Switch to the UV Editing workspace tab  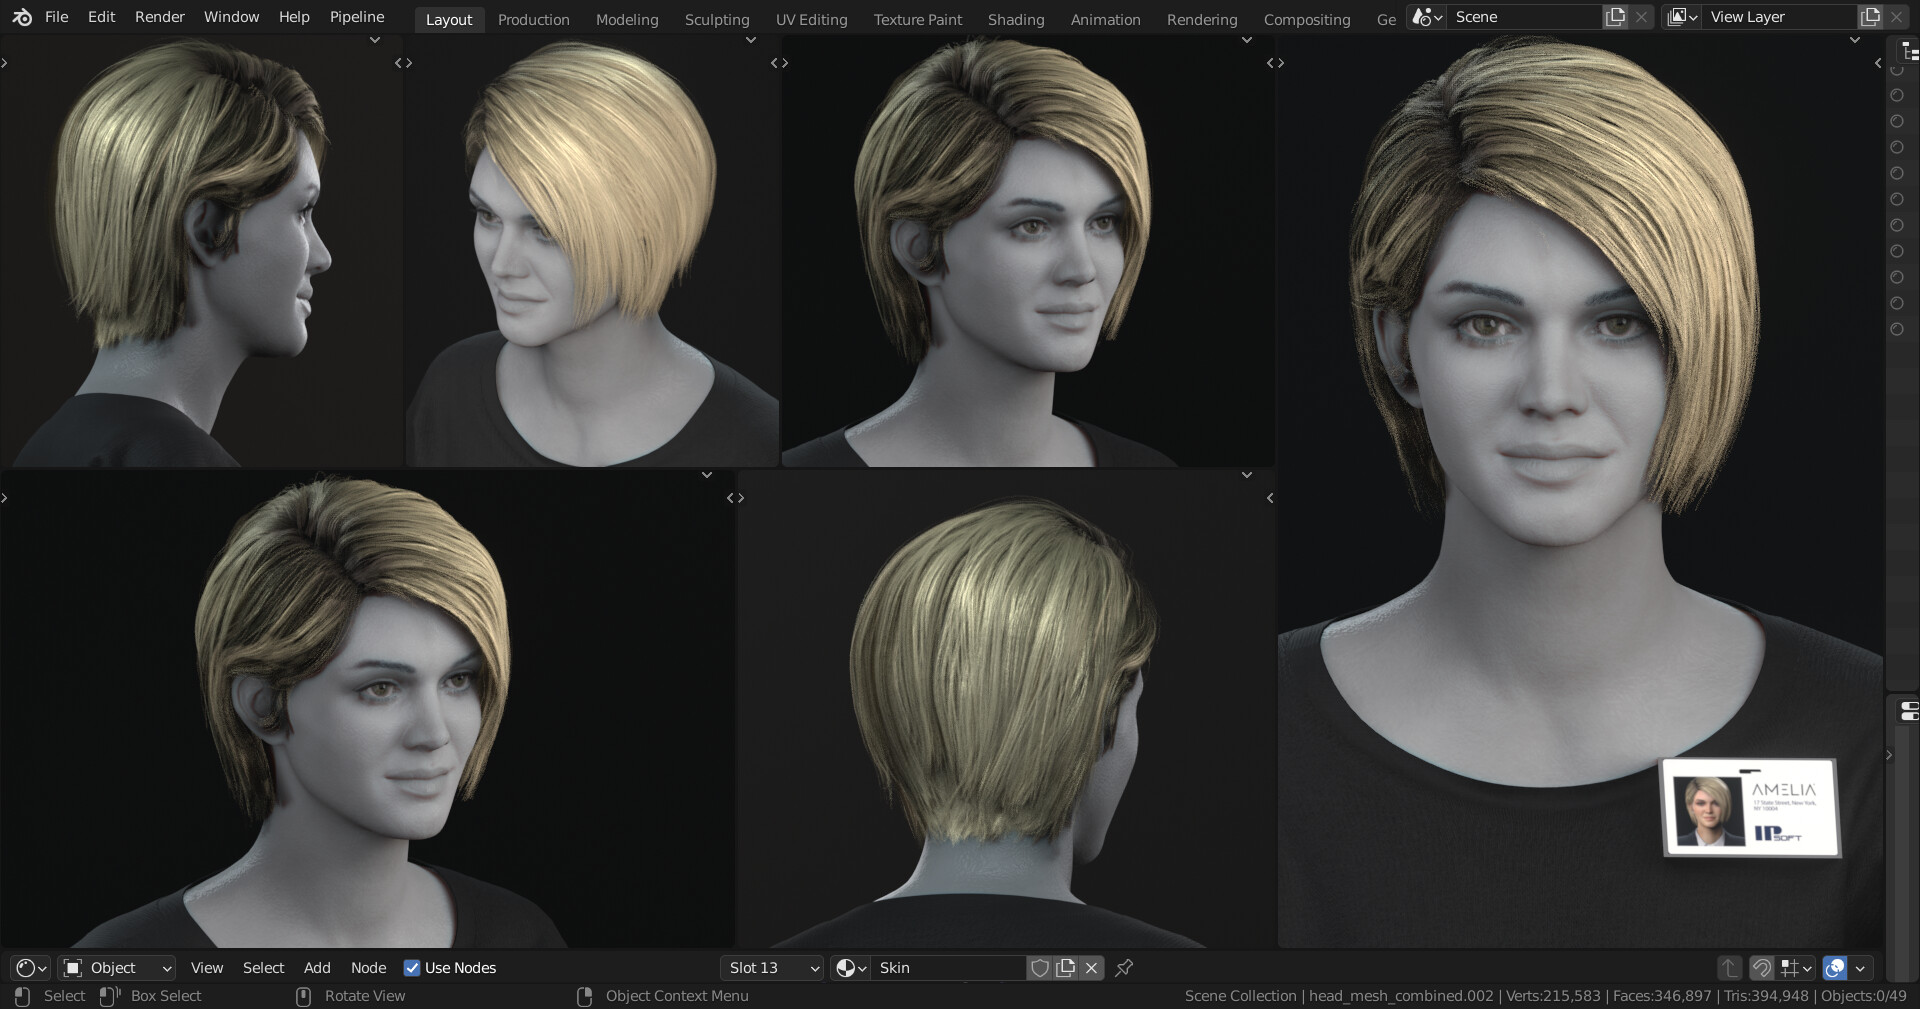point(811,19)
